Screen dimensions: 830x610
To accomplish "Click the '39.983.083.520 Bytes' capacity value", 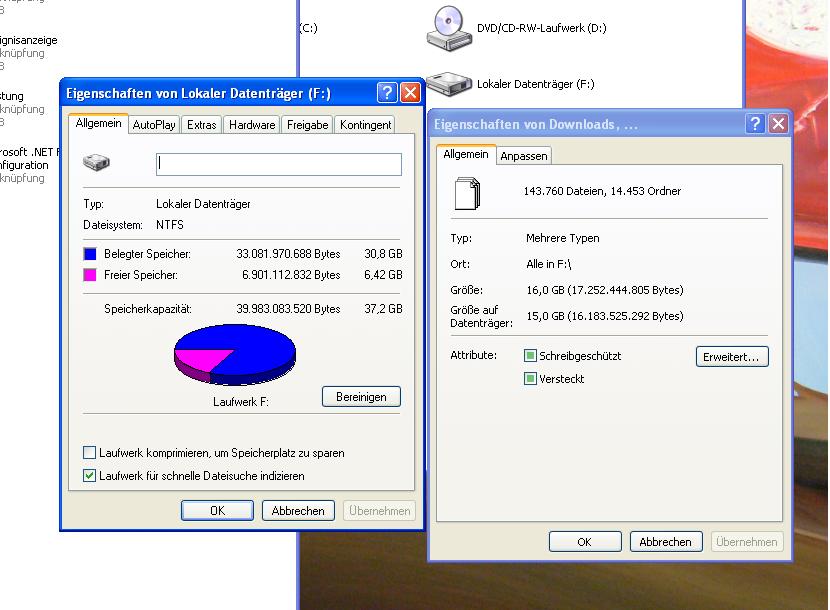I will point(288,309).
